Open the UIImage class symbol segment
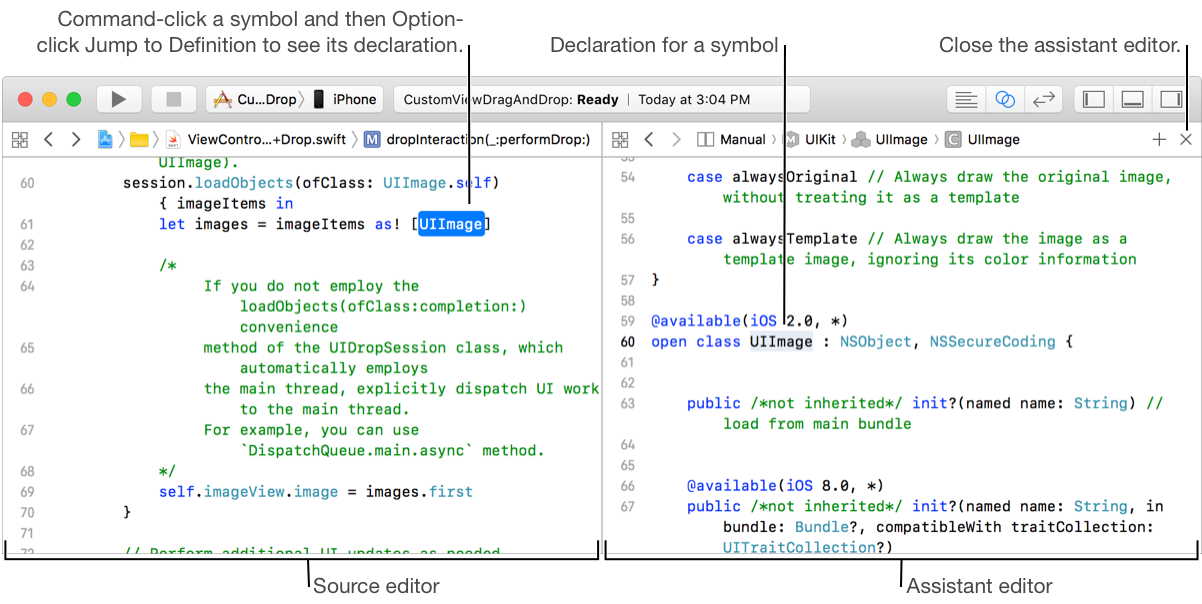The height and width of the screenshot is (604, 1202). [982, 139]
